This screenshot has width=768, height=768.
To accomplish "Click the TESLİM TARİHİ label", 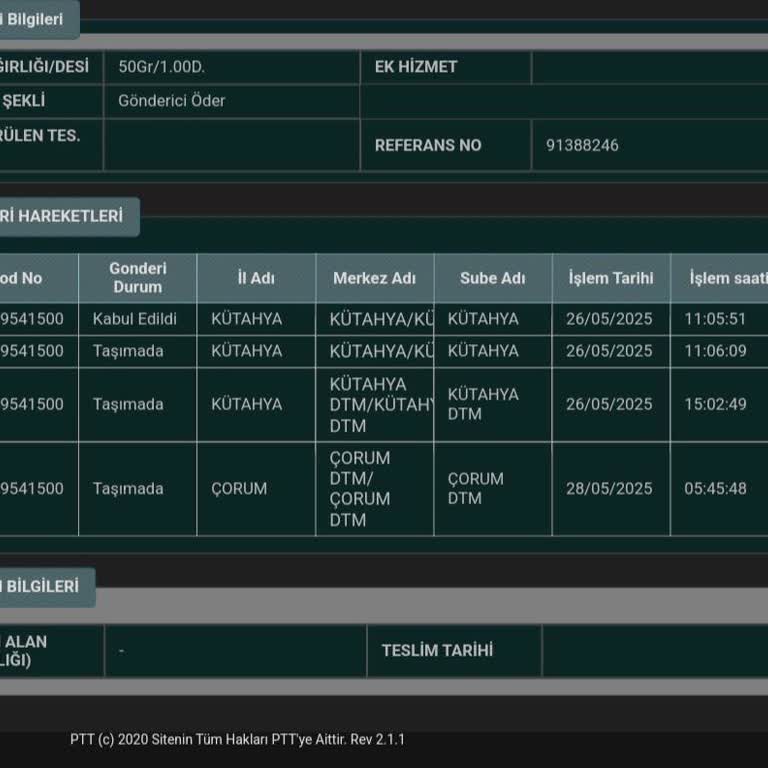I will [x=437, y=650].
